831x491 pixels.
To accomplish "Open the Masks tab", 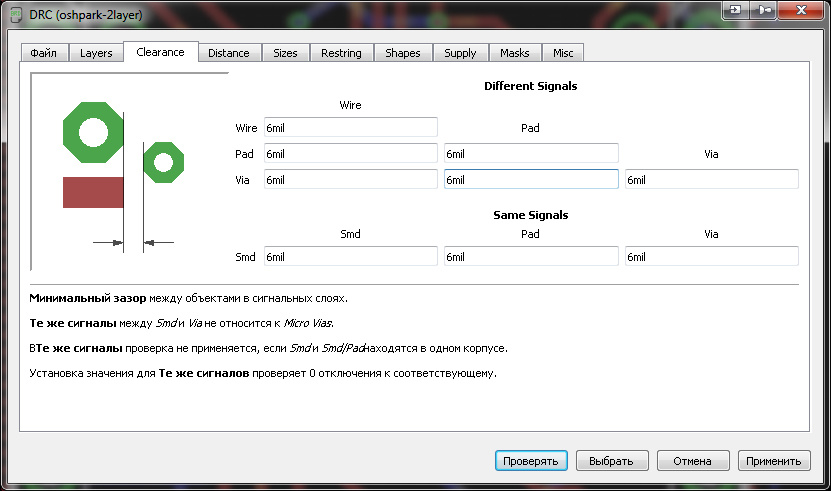I will click(x=515, y=53).
